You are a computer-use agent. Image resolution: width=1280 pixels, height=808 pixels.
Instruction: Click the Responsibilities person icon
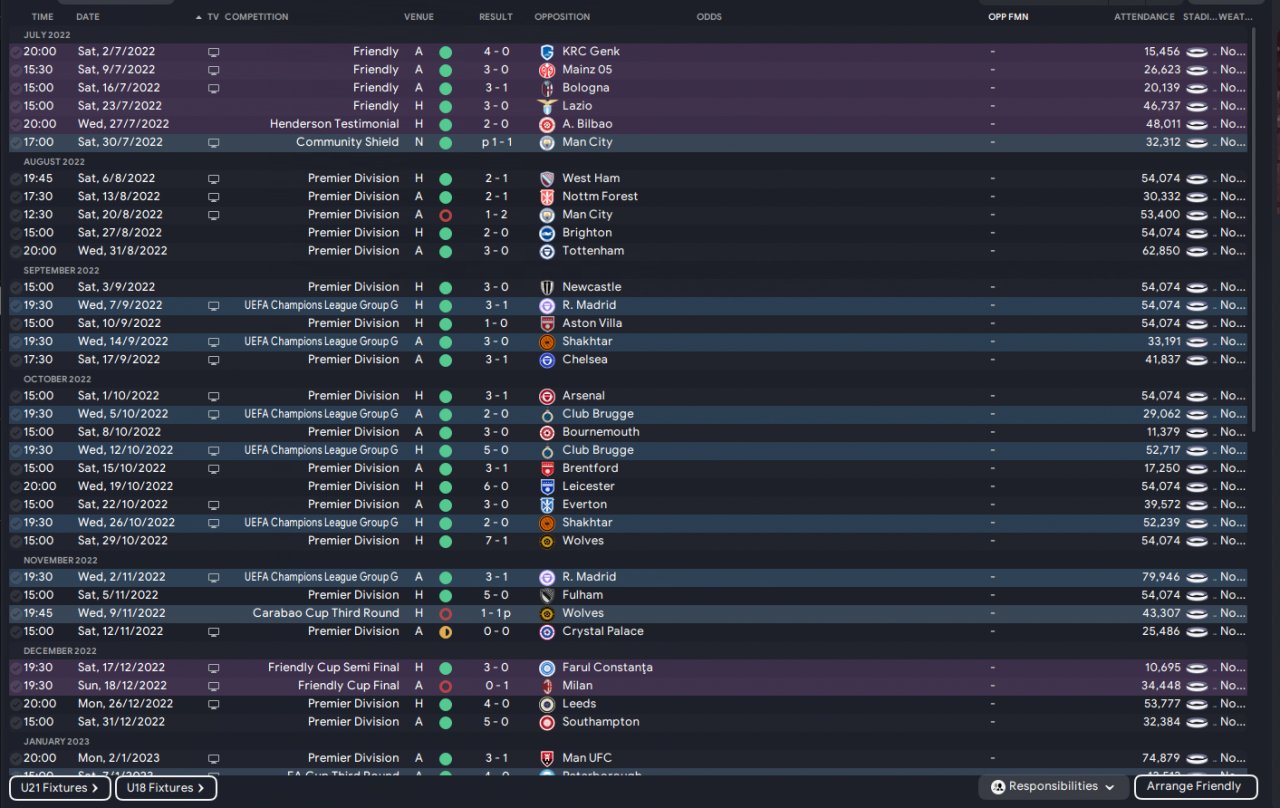pyautogui.click(x=997, y=787)
